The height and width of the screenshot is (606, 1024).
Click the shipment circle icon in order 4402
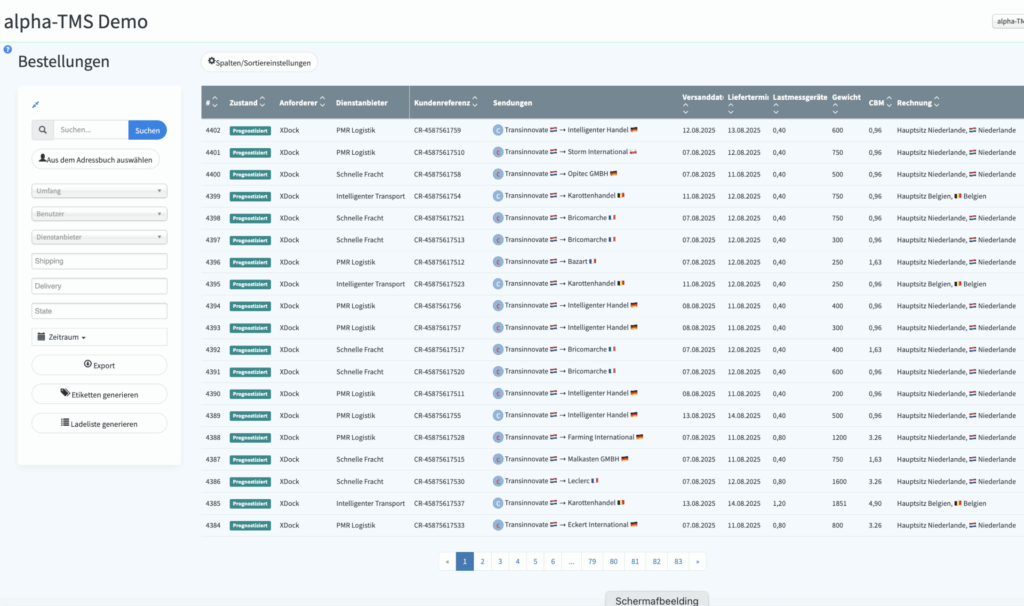pos(498,130)
